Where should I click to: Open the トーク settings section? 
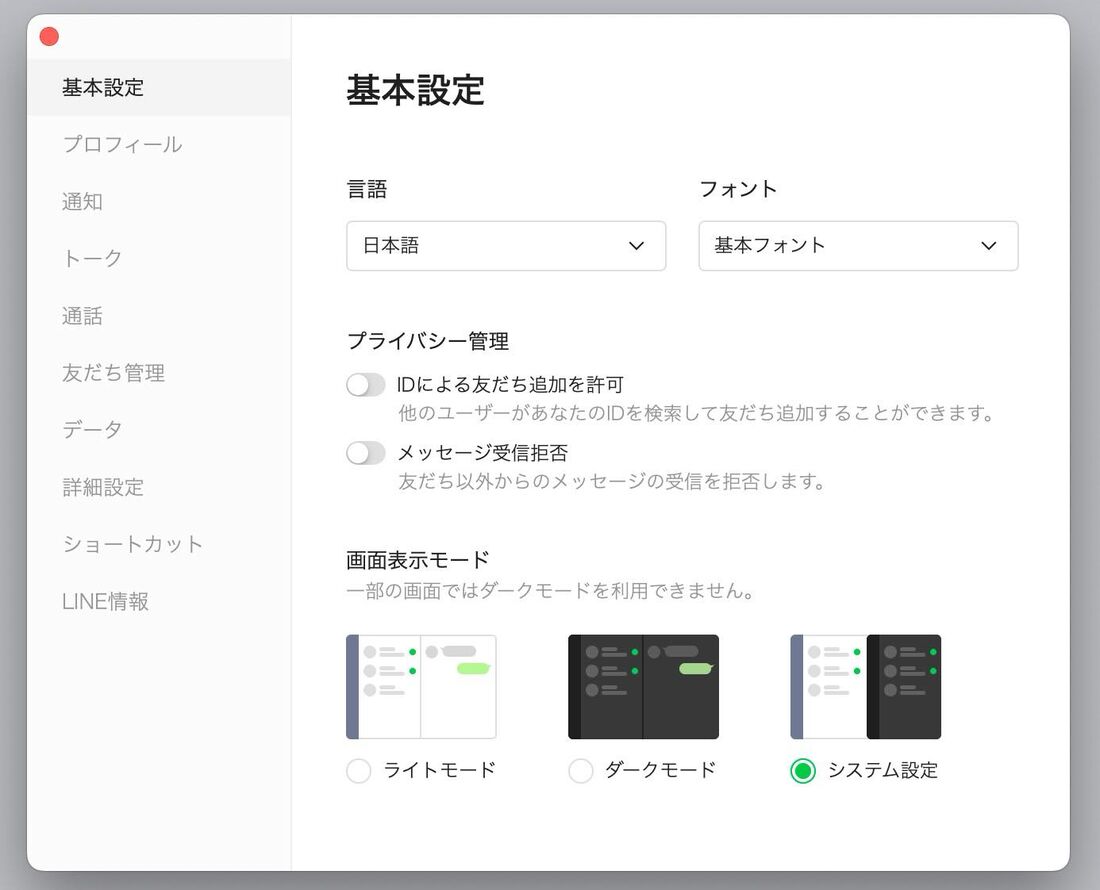92,258
